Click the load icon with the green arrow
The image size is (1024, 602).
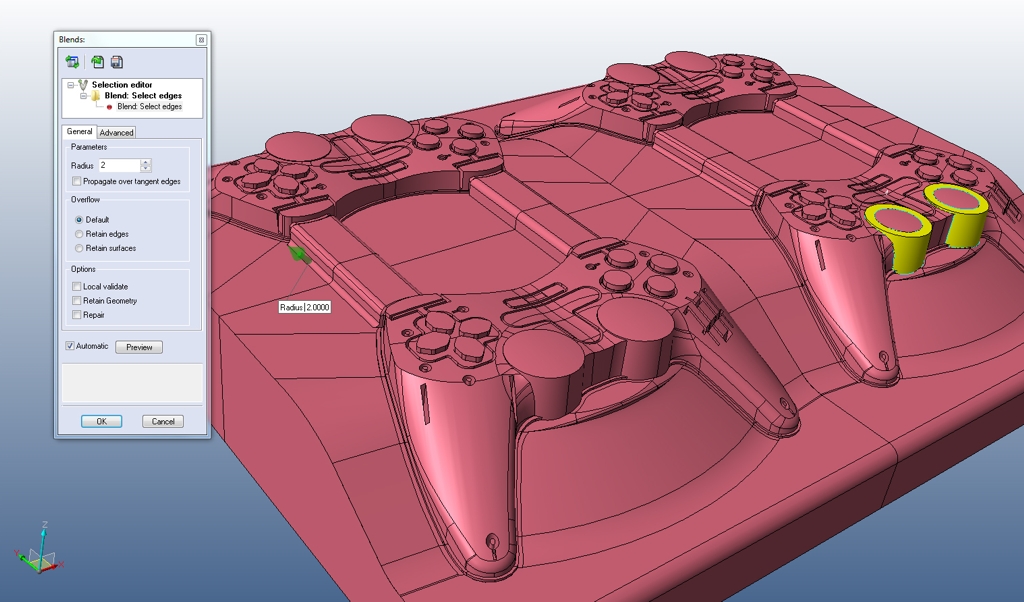click(97, 62)
